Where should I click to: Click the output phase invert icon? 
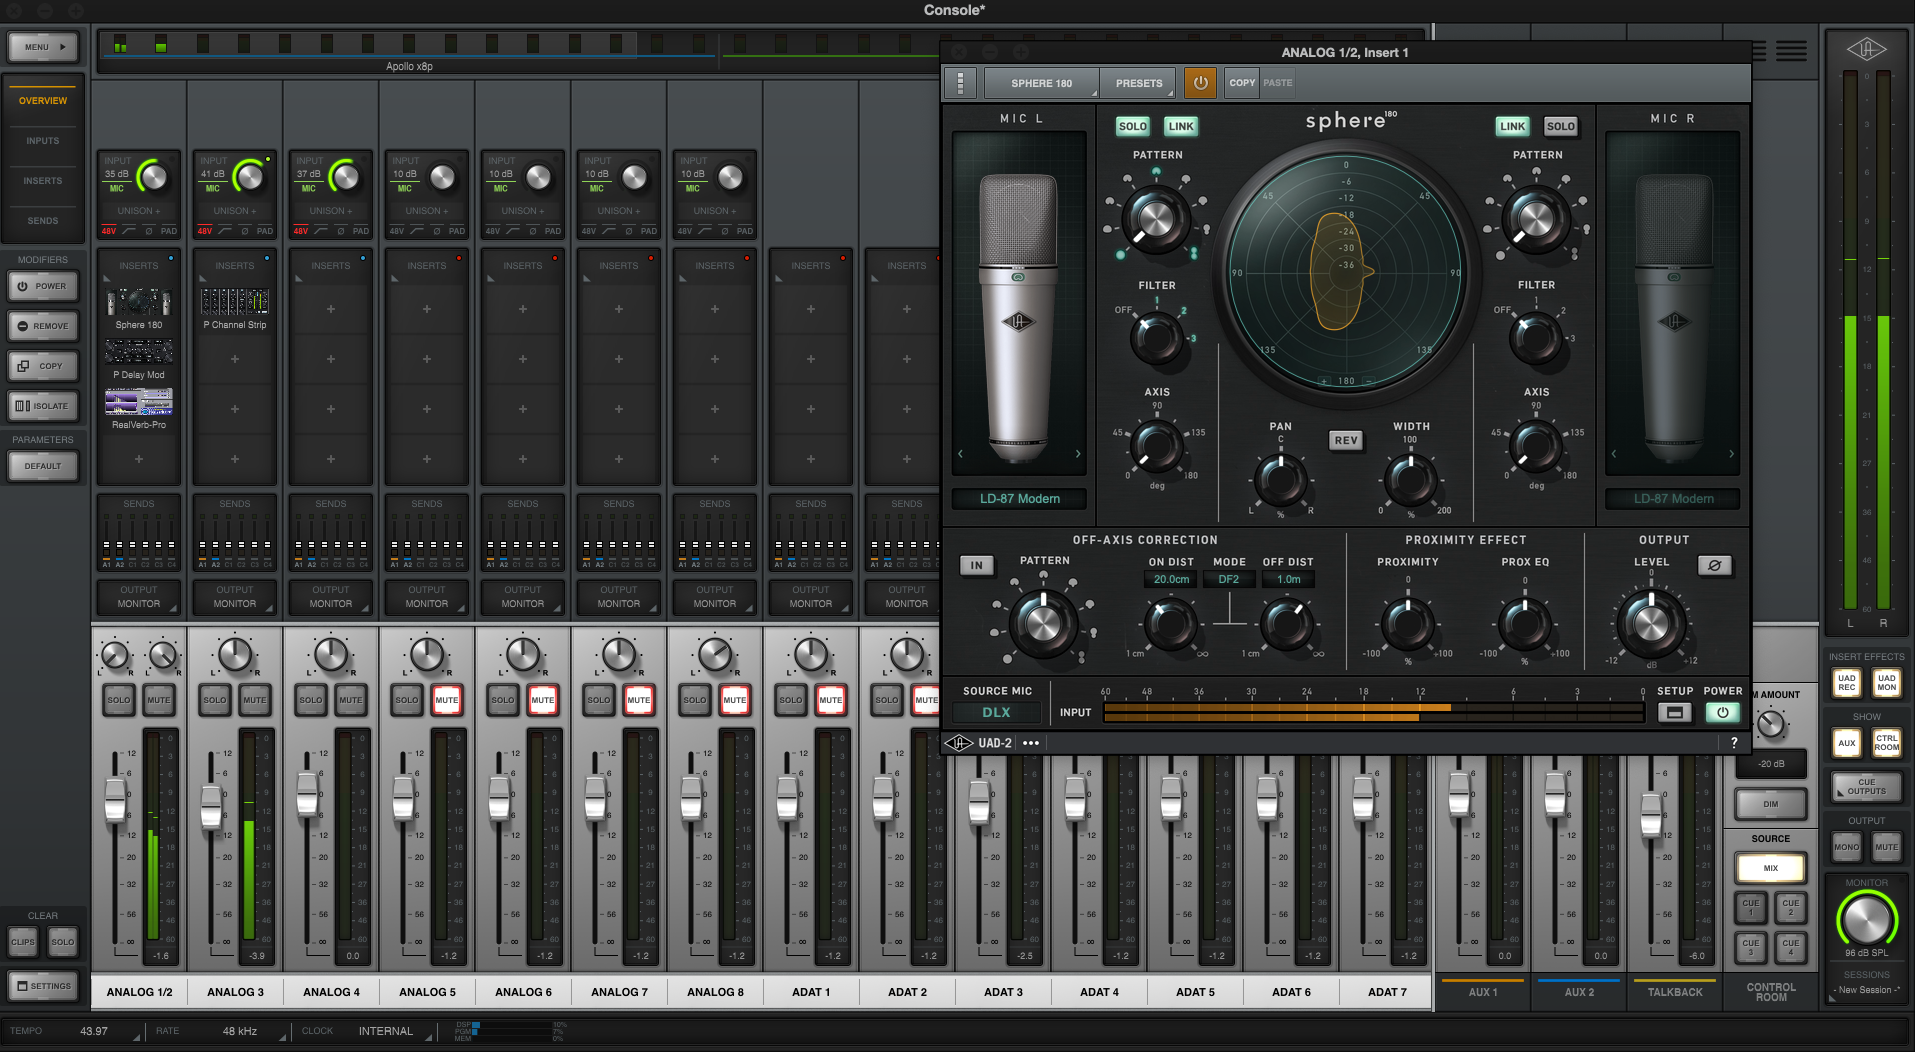tap(1714, 566)
